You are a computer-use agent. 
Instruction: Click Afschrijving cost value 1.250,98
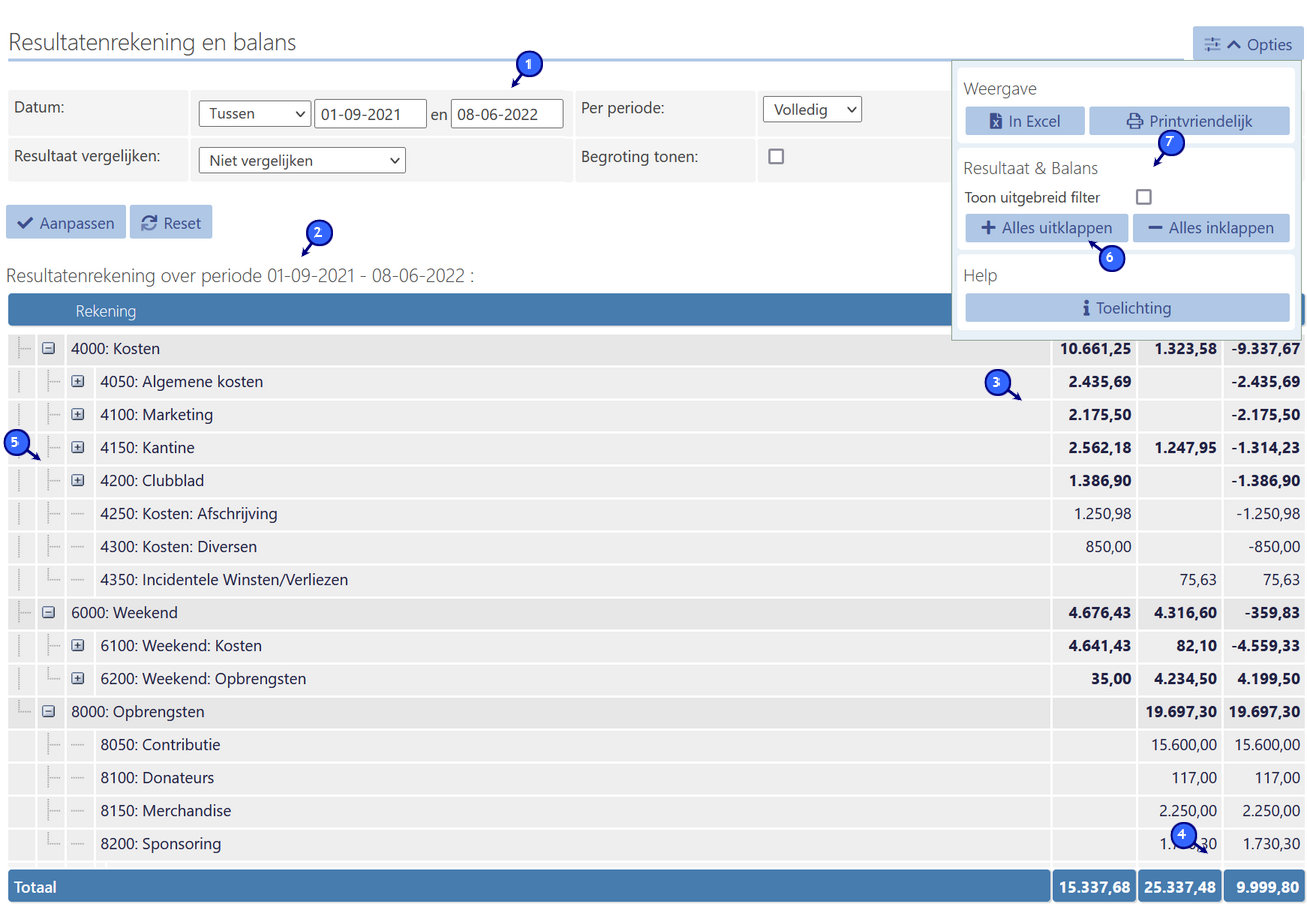click(1101, 514)
